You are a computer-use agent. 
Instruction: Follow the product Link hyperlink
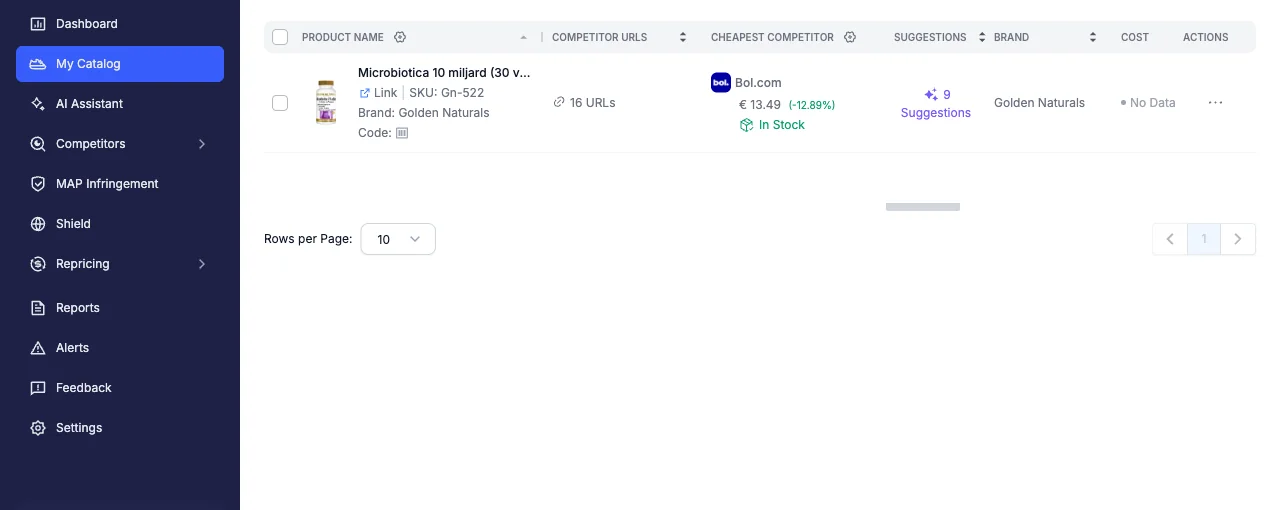coord(385,93)
